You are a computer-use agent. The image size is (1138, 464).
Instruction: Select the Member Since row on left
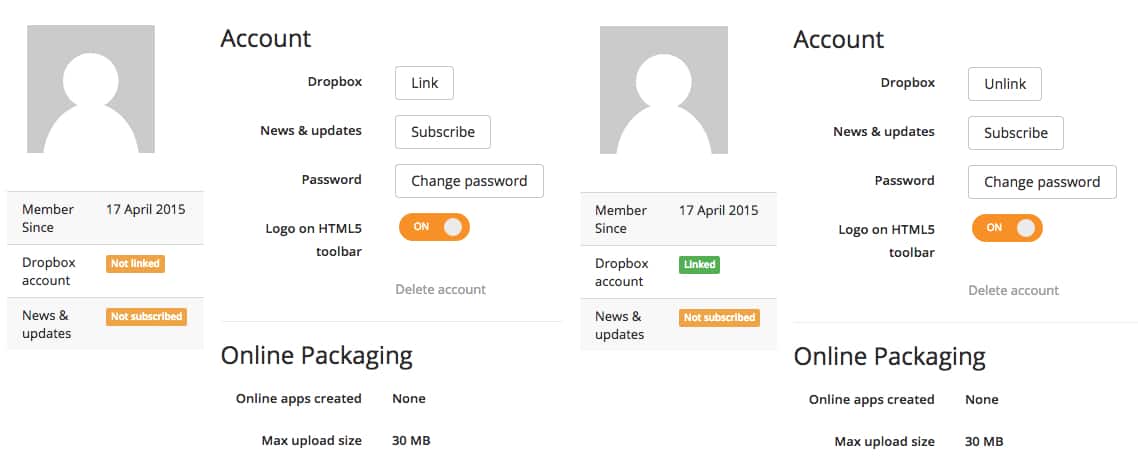click(x=105, y=218)
